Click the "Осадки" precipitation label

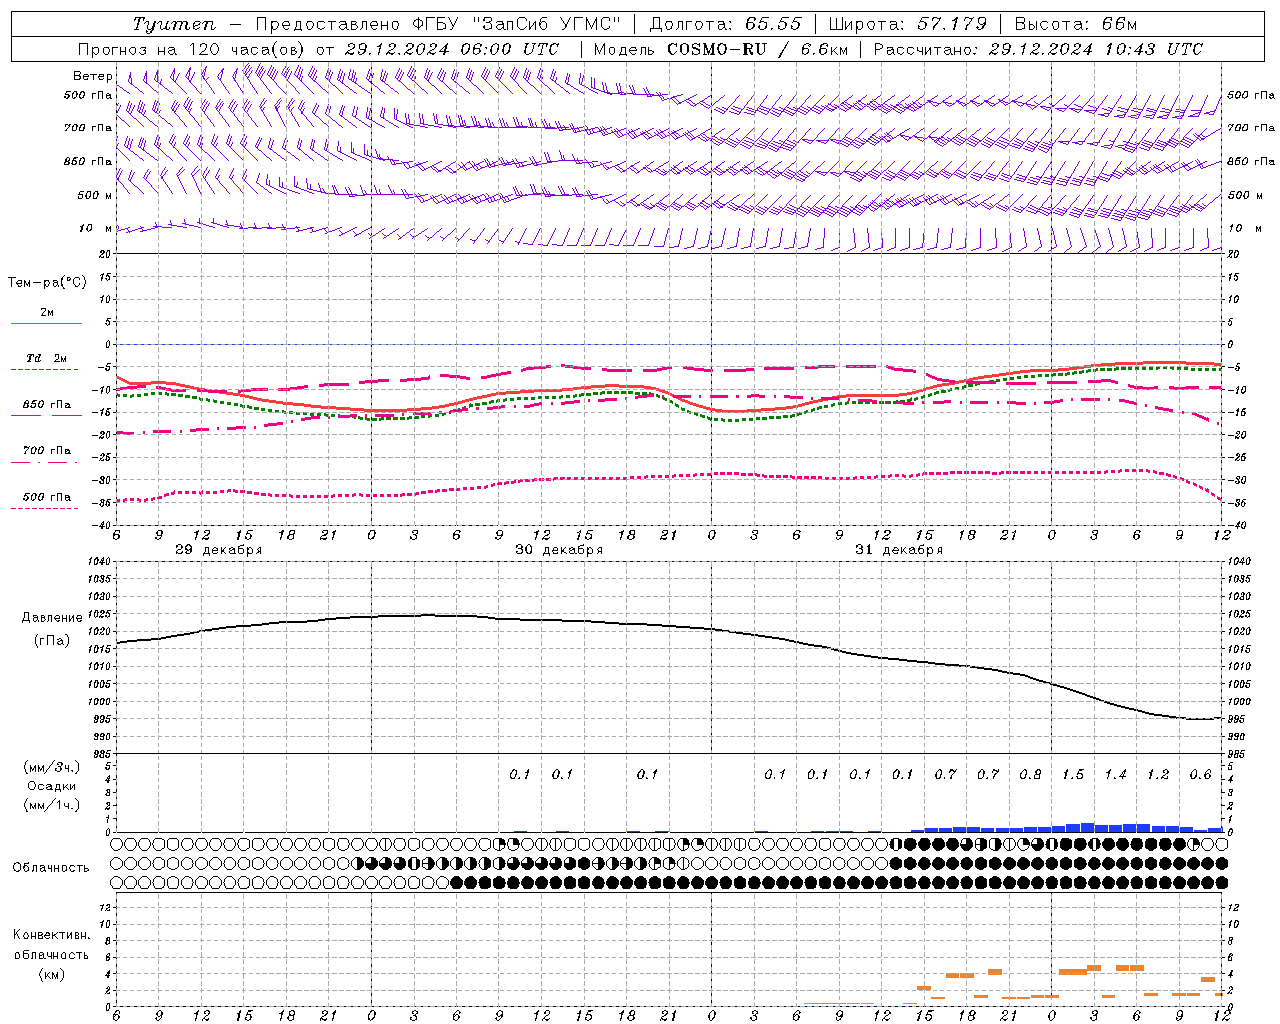52,786
